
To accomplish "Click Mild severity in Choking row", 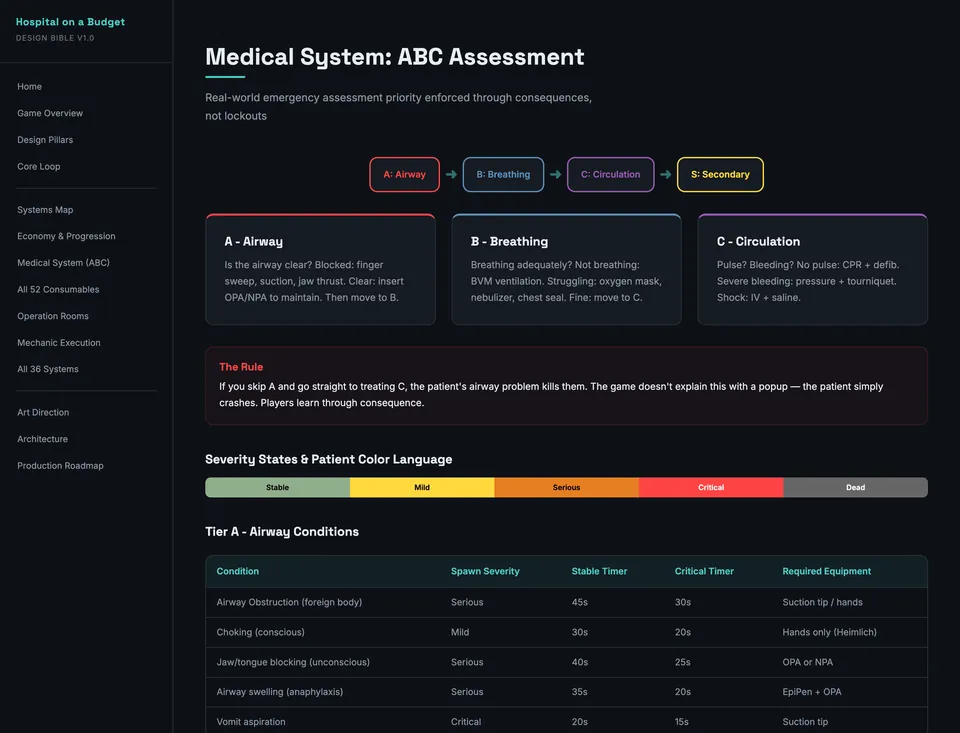I will pos(460,632).
